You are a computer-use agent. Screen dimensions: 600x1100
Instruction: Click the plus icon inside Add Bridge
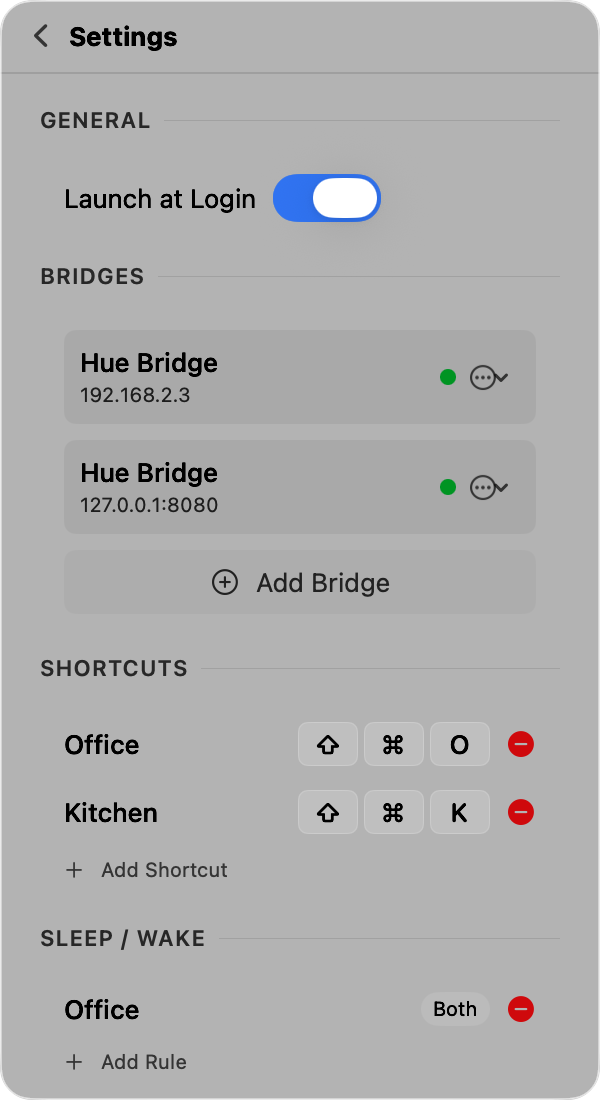tap(225, 582)
